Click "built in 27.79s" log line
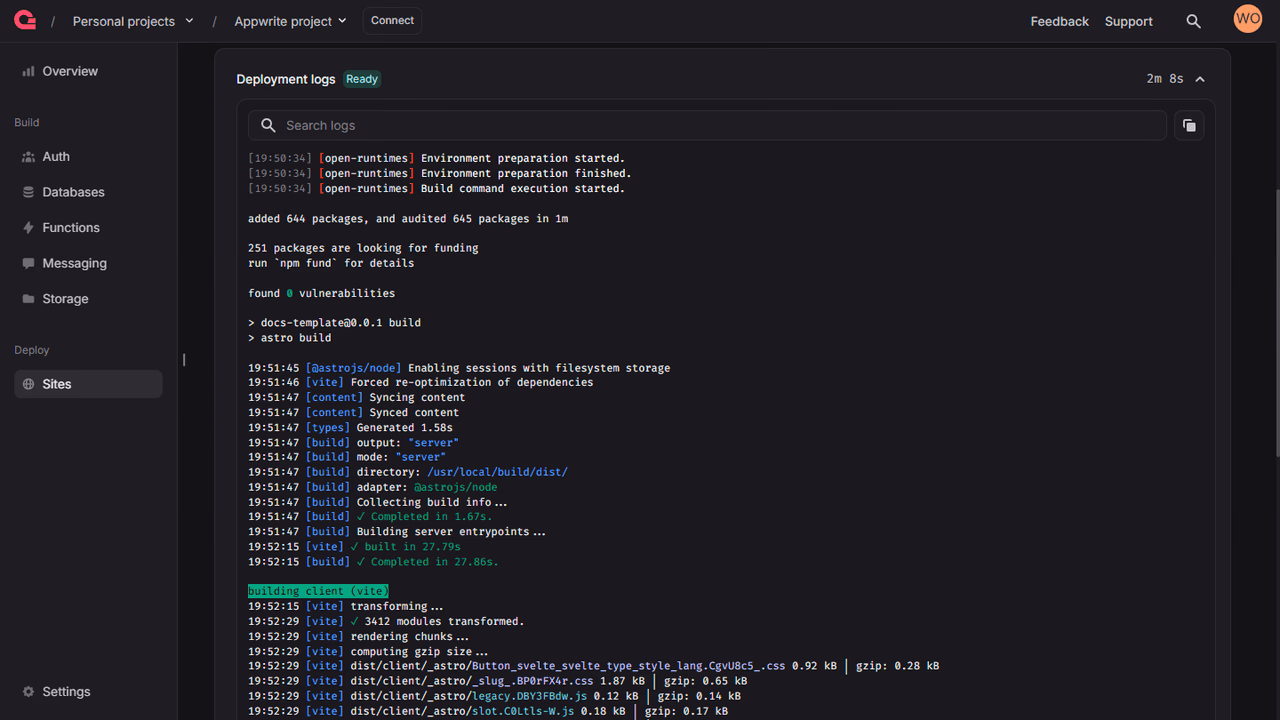 click(x=354, y=547)
